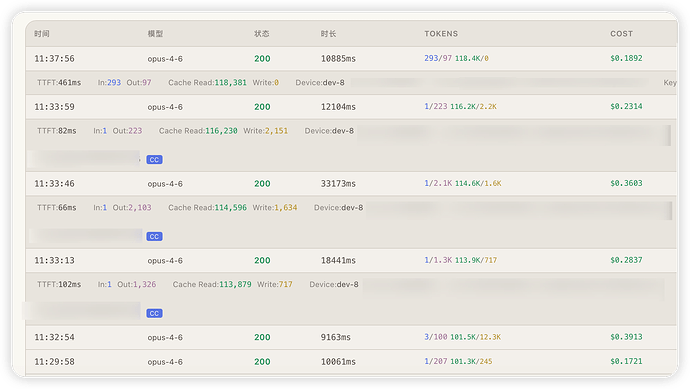This screenshot has height=389, width=690.
Task: Click Device:dev-8 in the 11:33:46 details
Action: (x=338, y=208)
